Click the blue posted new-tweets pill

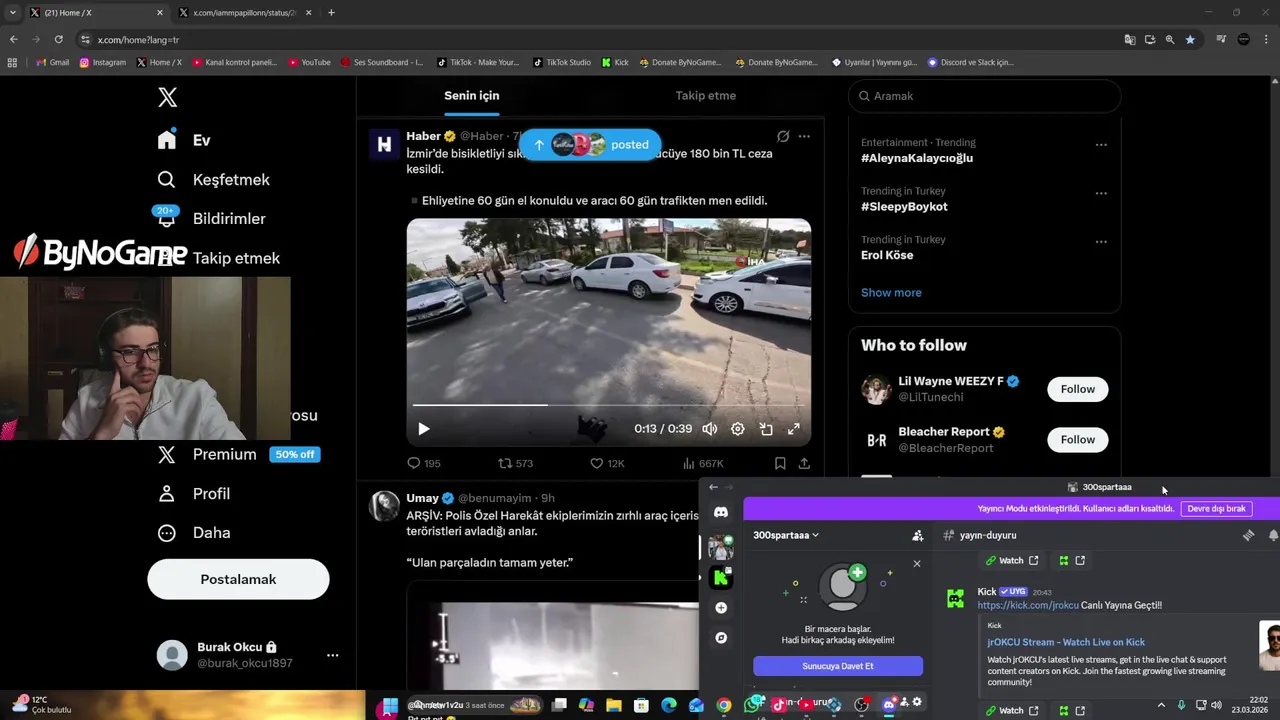(590, 145)
